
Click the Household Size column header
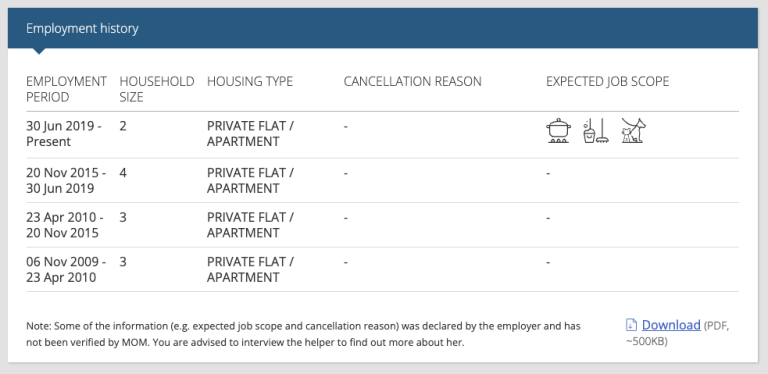point(157,89)
